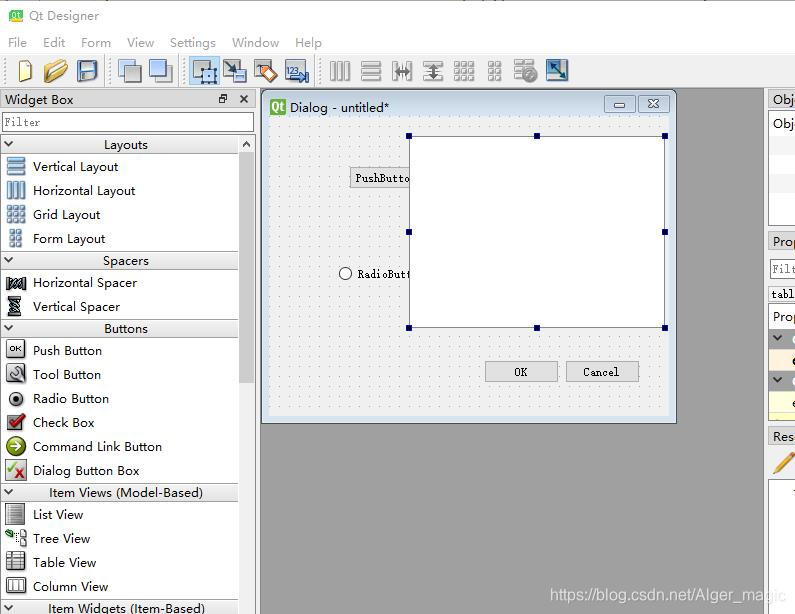Open the Window menu
Screen dimensions: 795x614
click(x=256, y=43)
